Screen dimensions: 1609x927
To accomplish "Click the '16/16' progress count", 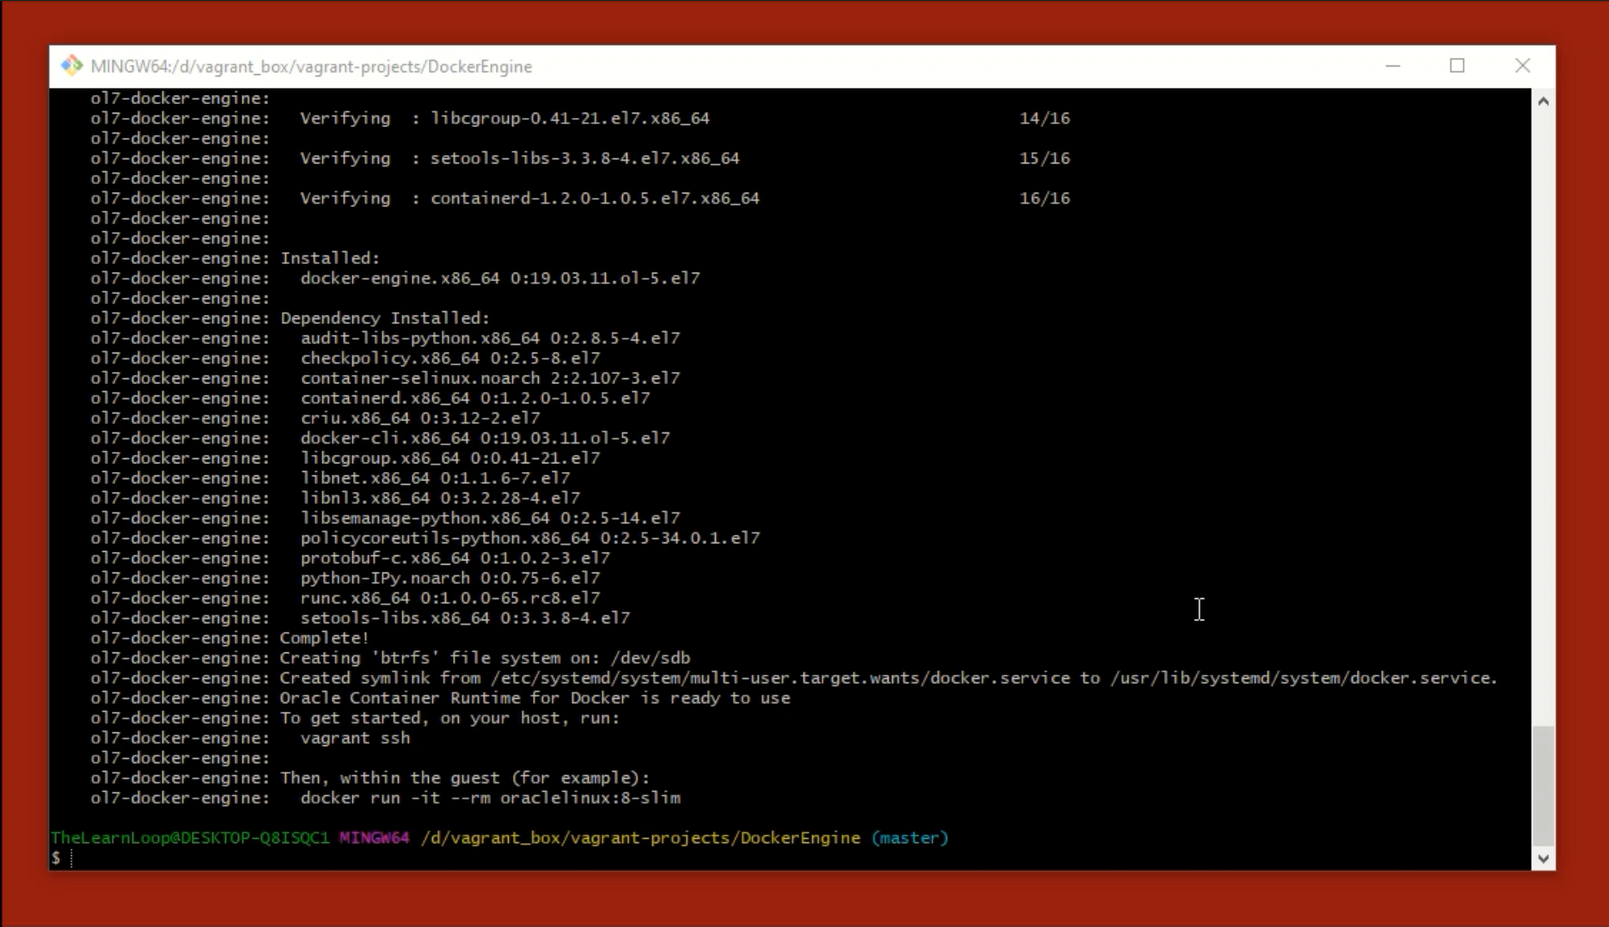I will [1045, 198].
